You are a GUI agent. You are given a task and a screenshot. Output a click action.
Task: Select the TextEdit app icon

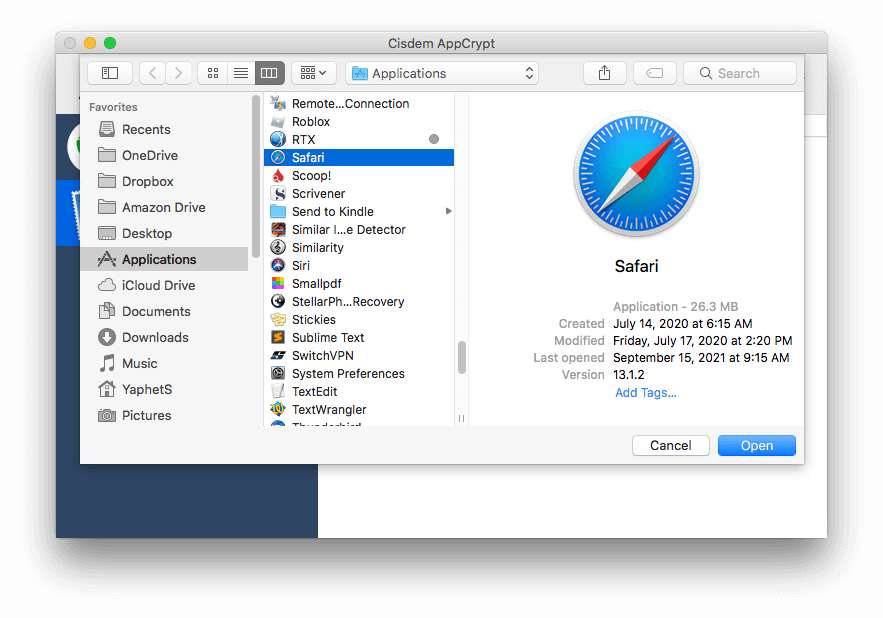point(278,392)
